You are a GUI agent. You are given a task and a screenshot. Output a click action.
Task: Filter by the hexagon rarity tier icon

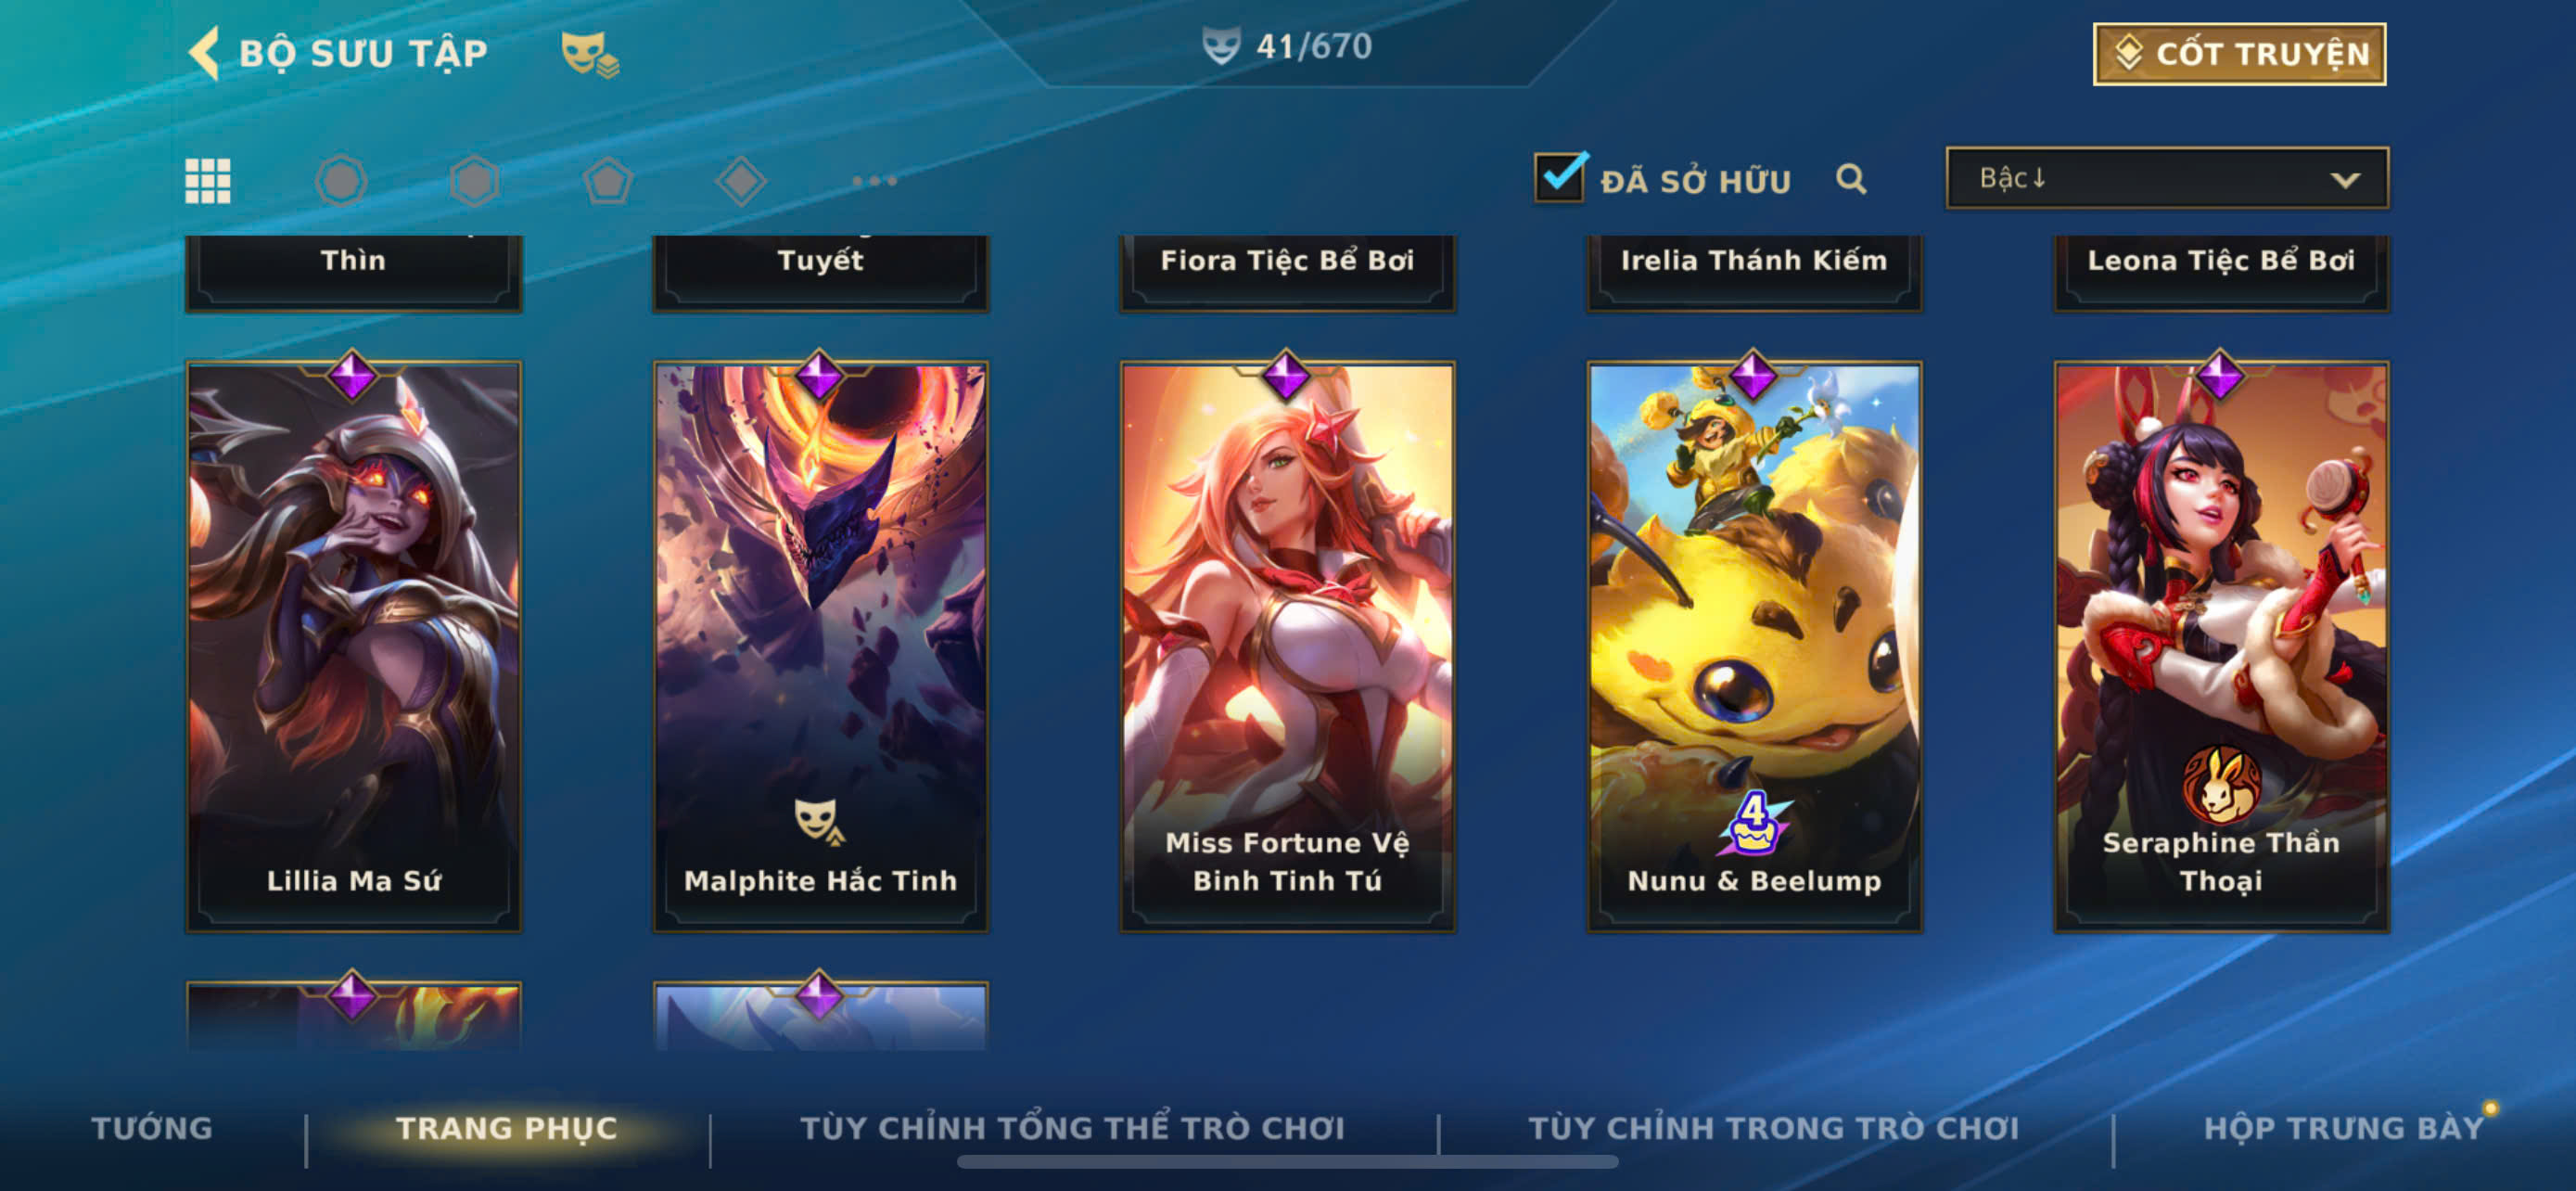pos(474,181)
